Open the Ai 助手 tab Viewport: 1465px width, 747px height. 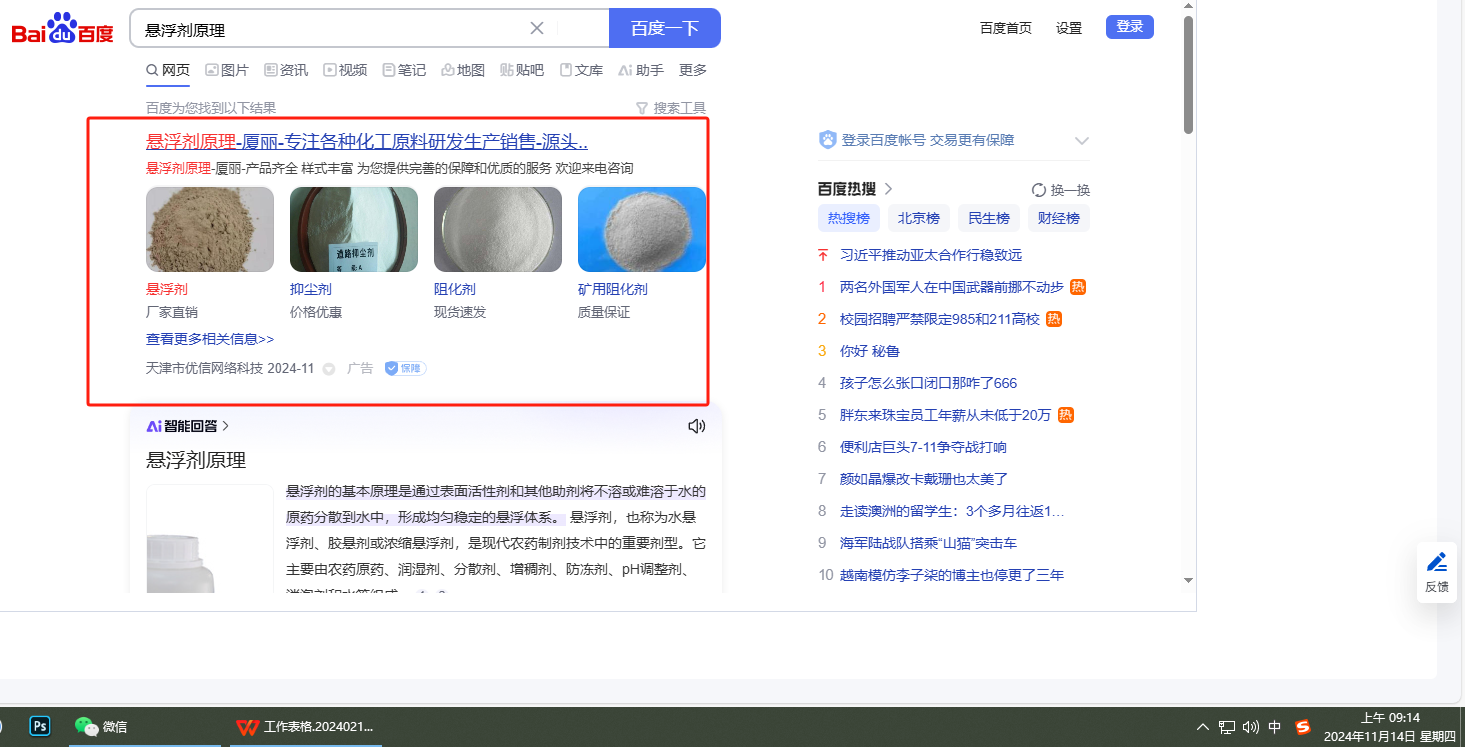[x=641, y=70]
